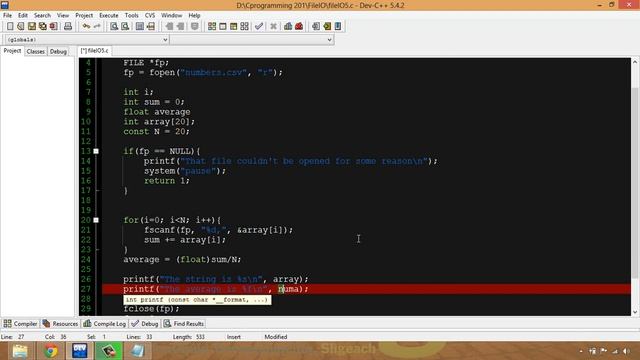Click the 'Insert' status bar entry
Screen dimensions: 640x360
(x=234, y=337)
